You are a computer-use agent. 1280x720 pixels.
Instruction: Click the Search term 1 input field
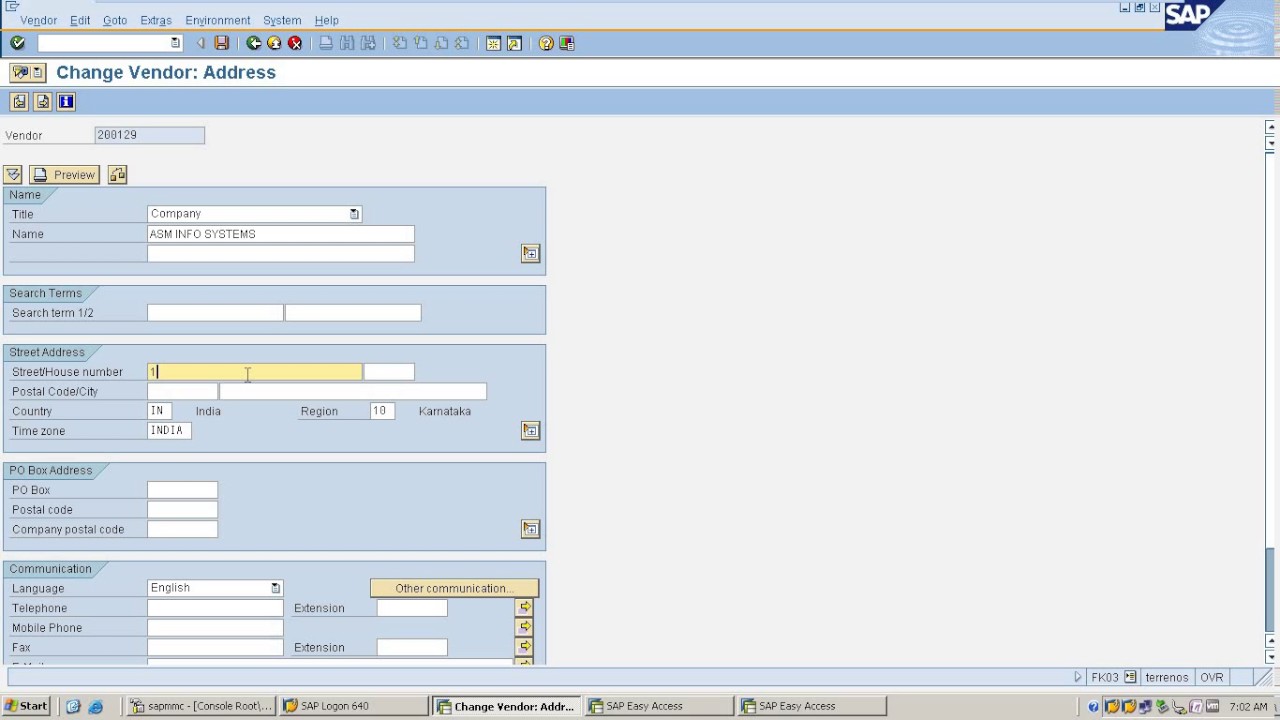[215, 313]
